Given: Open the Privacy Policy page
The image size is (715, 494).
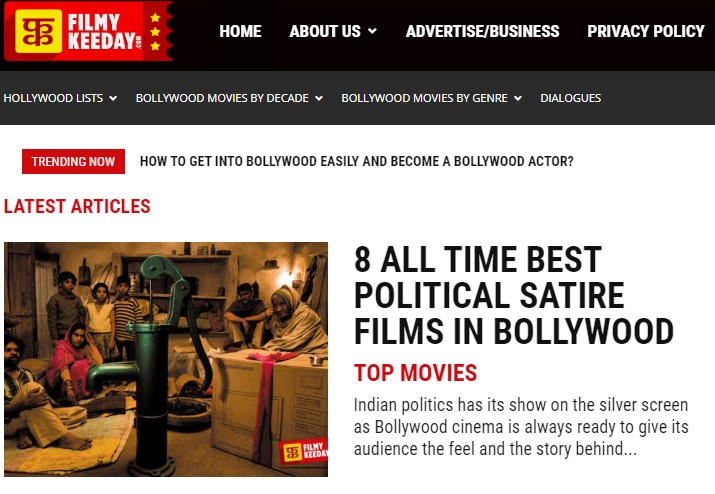Looking at the screenshot, I should (x=646, y=31).
